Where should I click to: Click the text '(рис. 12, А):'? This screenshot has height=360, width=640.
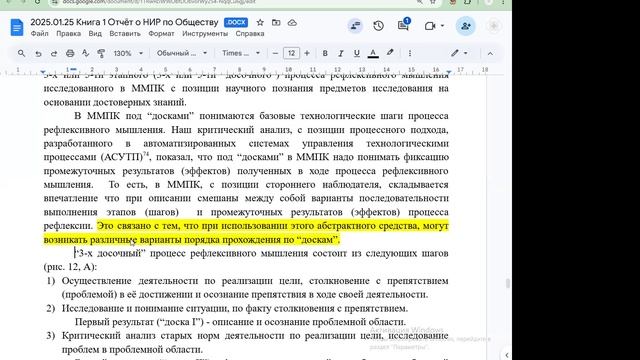(x=70, y=267)
